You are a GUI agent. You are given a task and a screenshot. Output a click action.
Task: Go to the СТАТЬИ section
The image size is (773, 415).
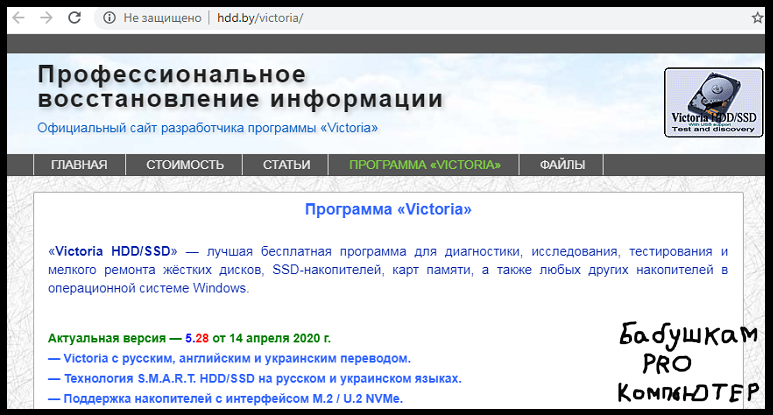pos(286,165)
